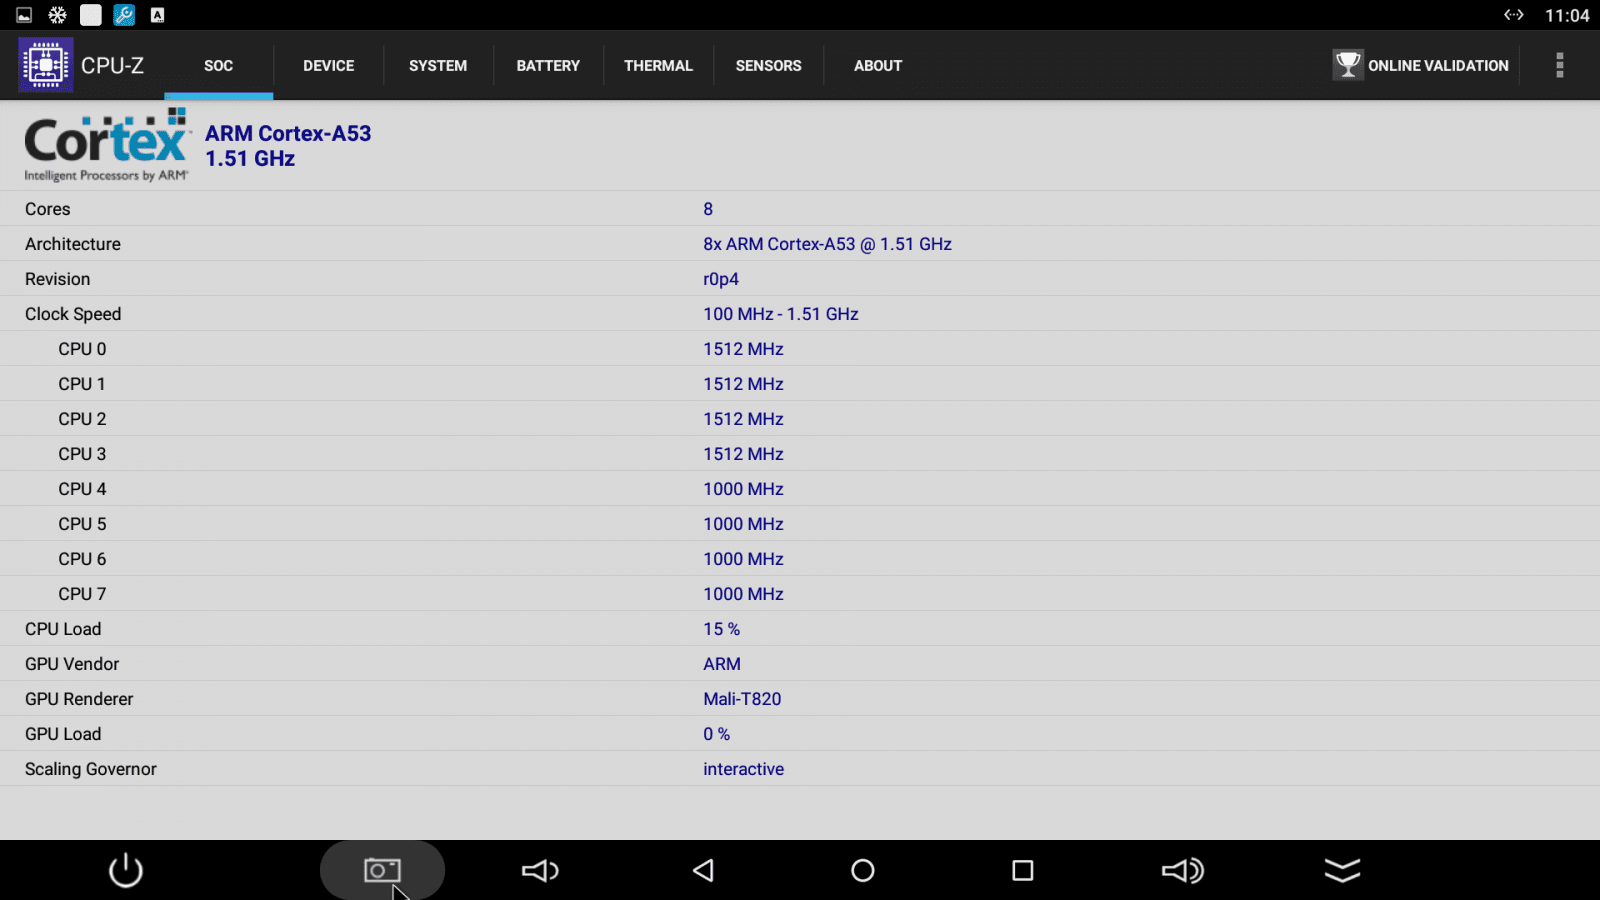Image resolution: width=1600 pixels, height=900 pixels.
Task: Click the CPU-Z app logo icon
Action: pos(45,64)
